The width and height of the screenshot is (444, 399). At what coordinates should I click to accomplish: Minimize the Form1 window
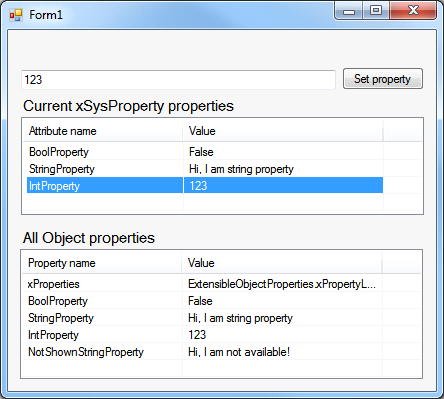click(x=349, y=11)
